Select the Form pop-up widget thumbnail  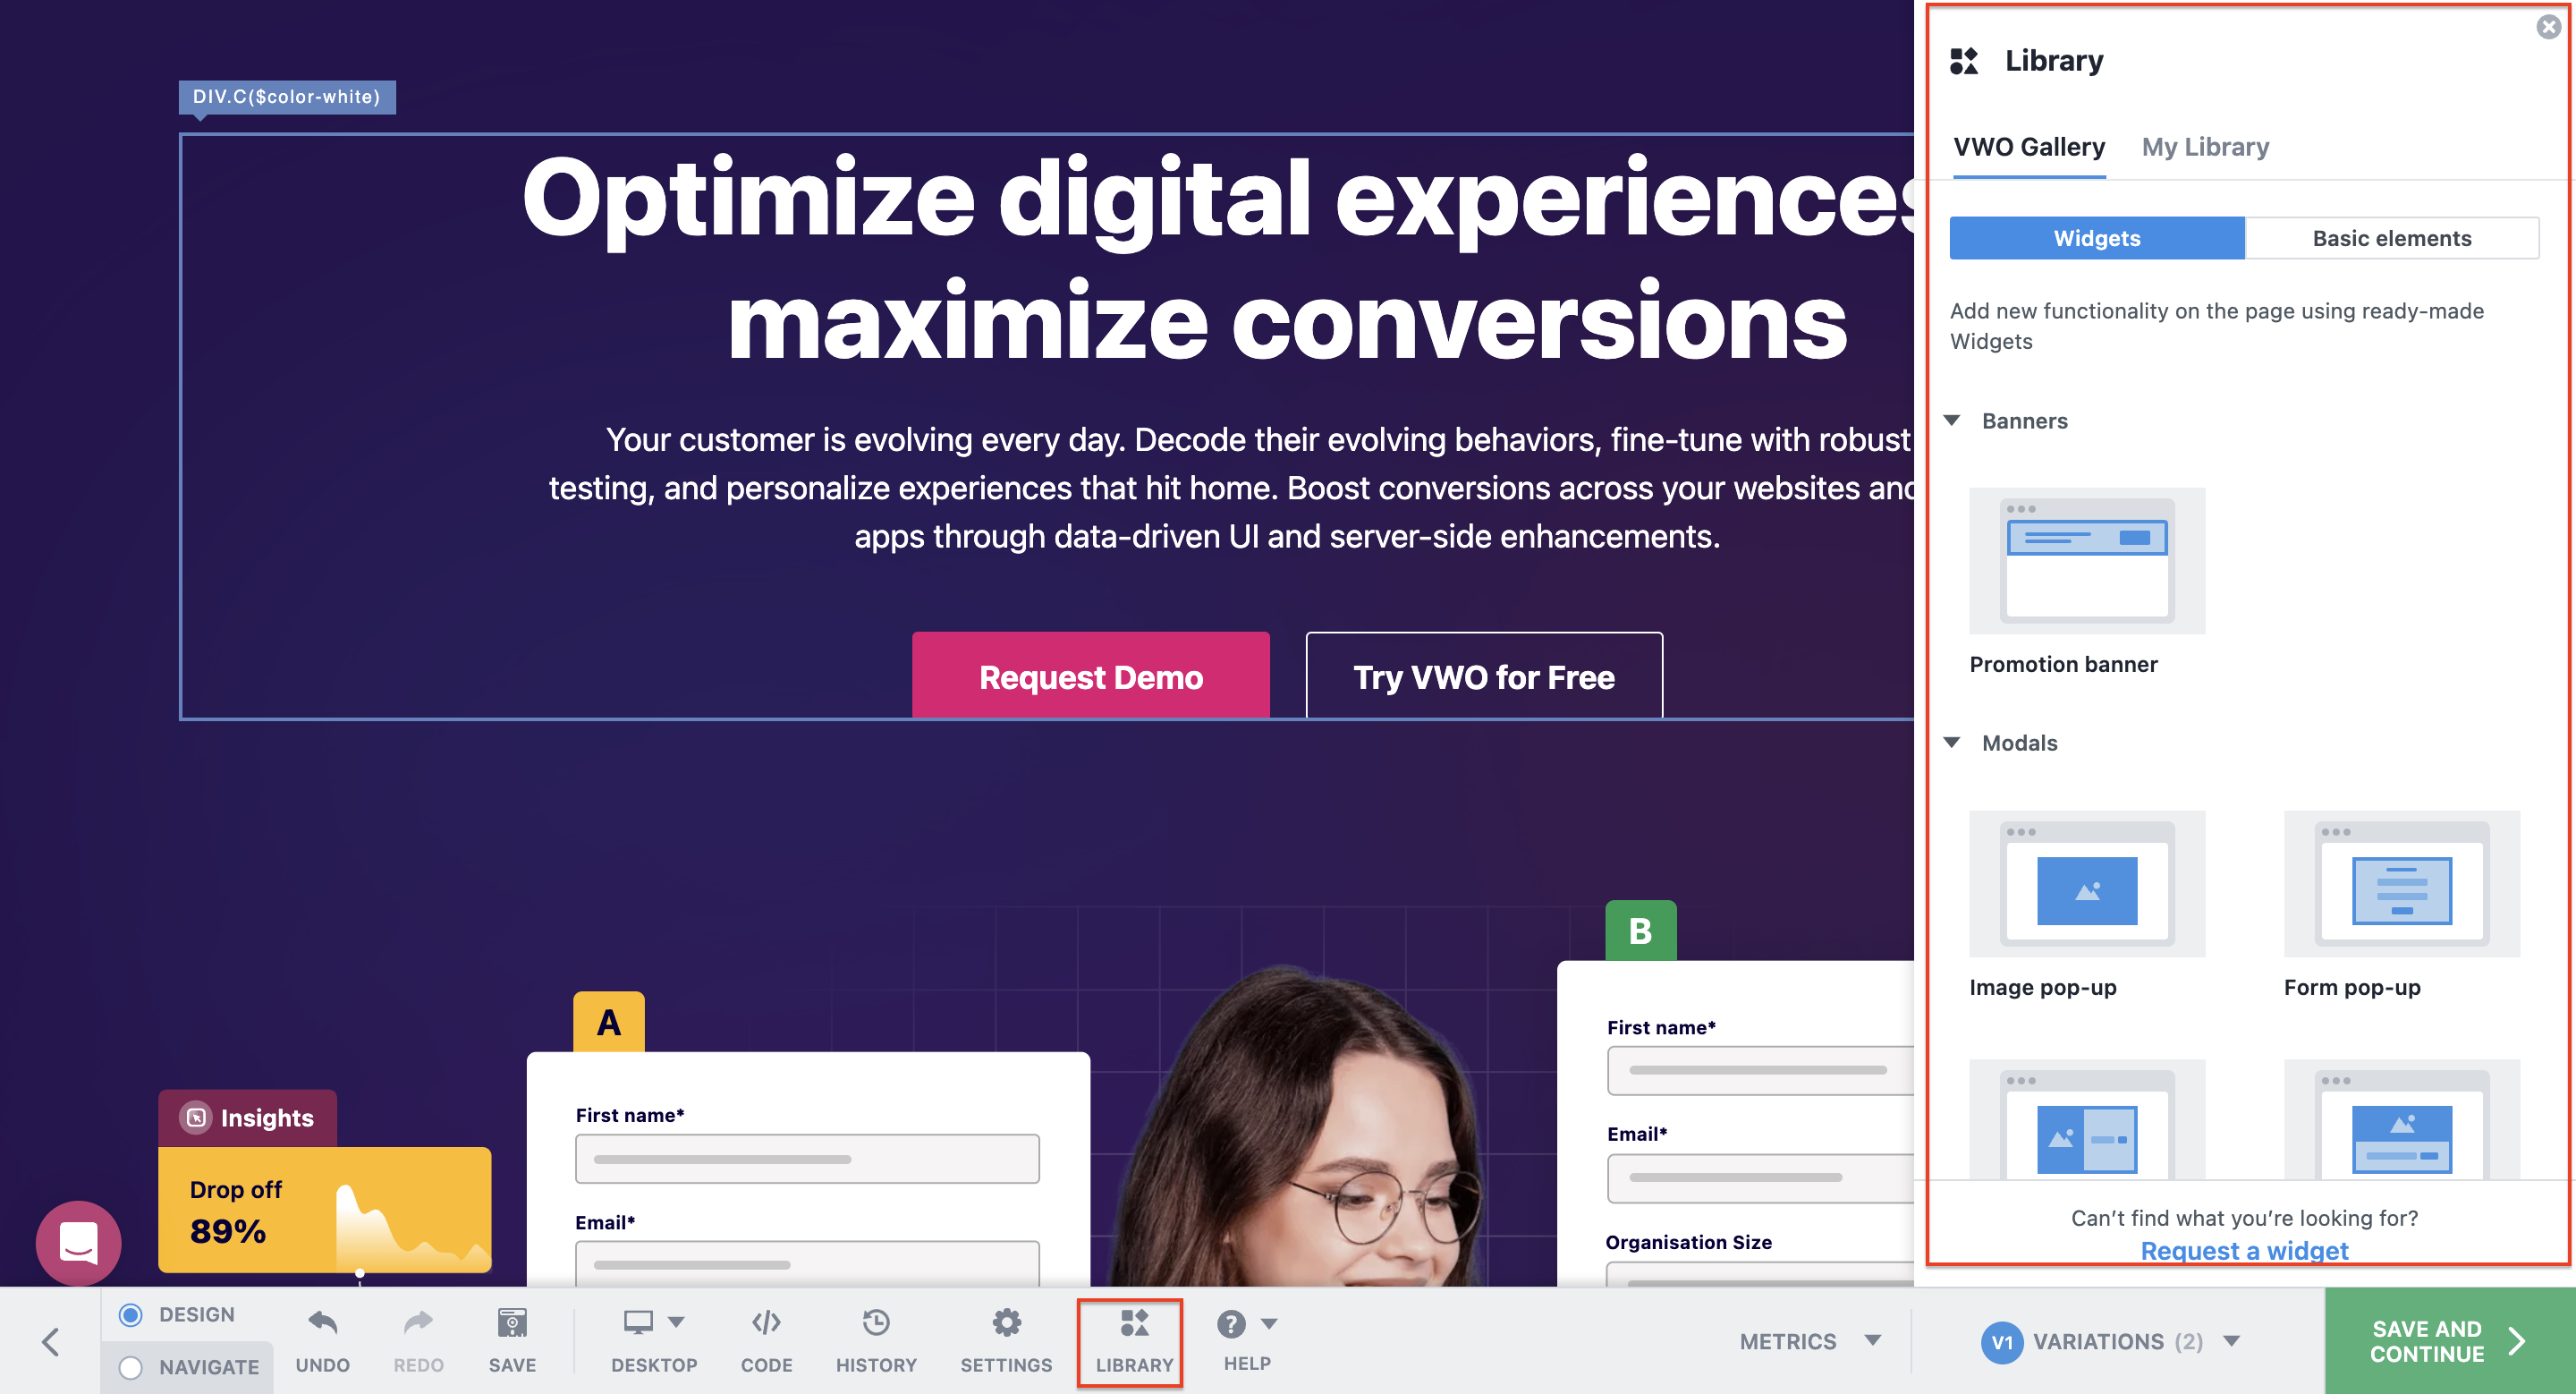point(2402,883)
